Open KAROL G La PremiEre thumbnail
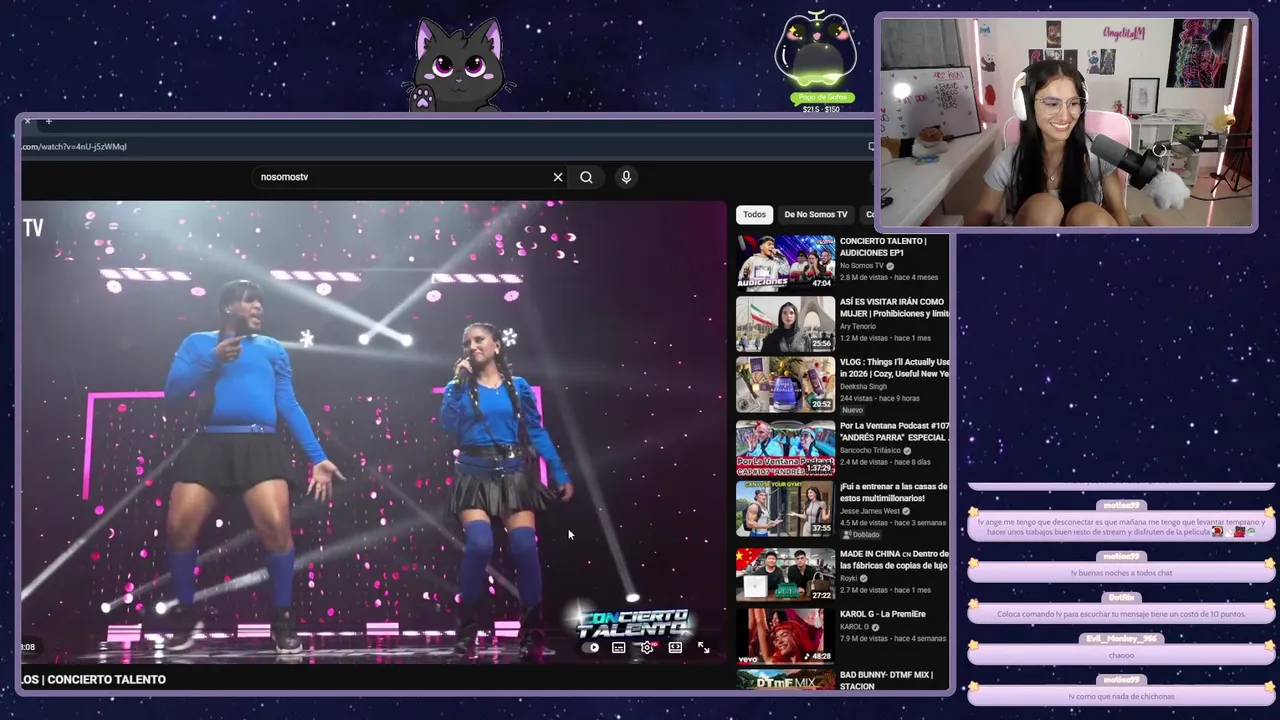This screenshot has width=1280, height=720. [785, 635]
